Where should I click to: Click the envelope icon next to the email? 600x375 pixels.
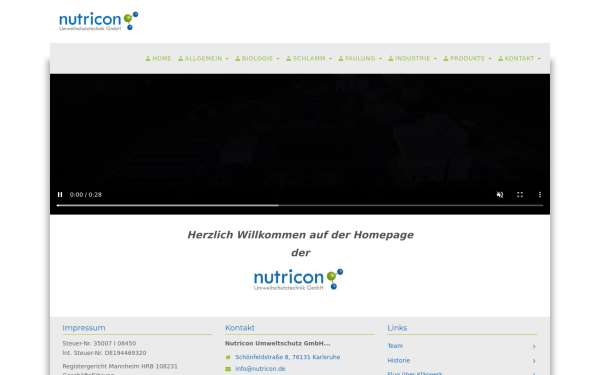click(228, 369)
